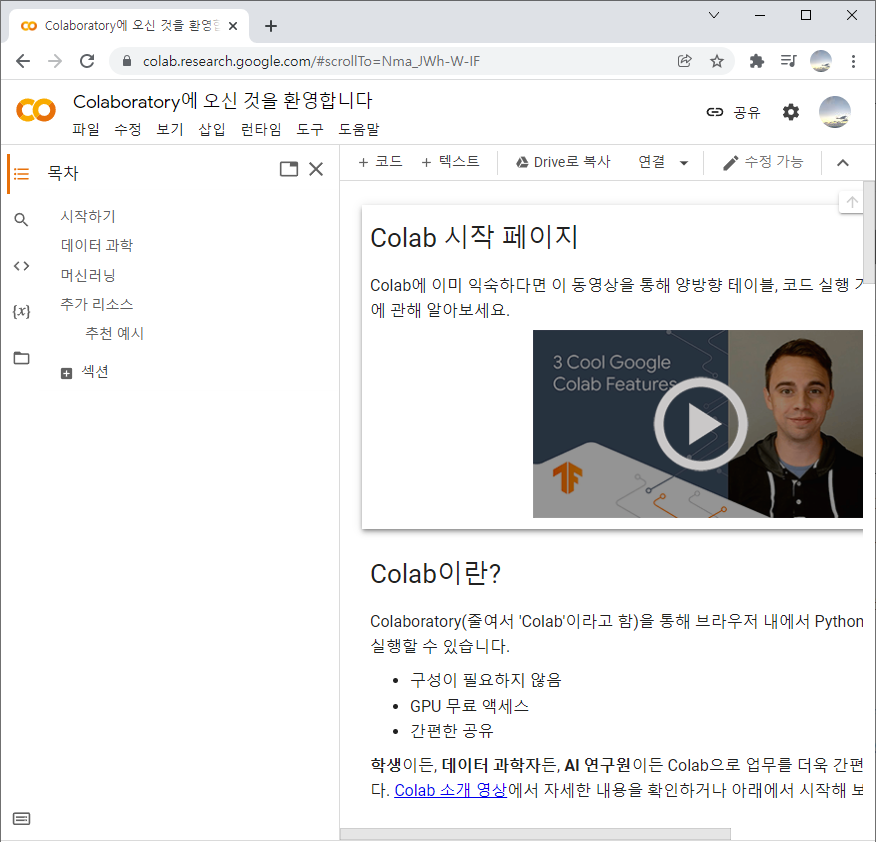Click the address bar URL
The width and height of the screenshot is (876, 842).
point(311,61)
